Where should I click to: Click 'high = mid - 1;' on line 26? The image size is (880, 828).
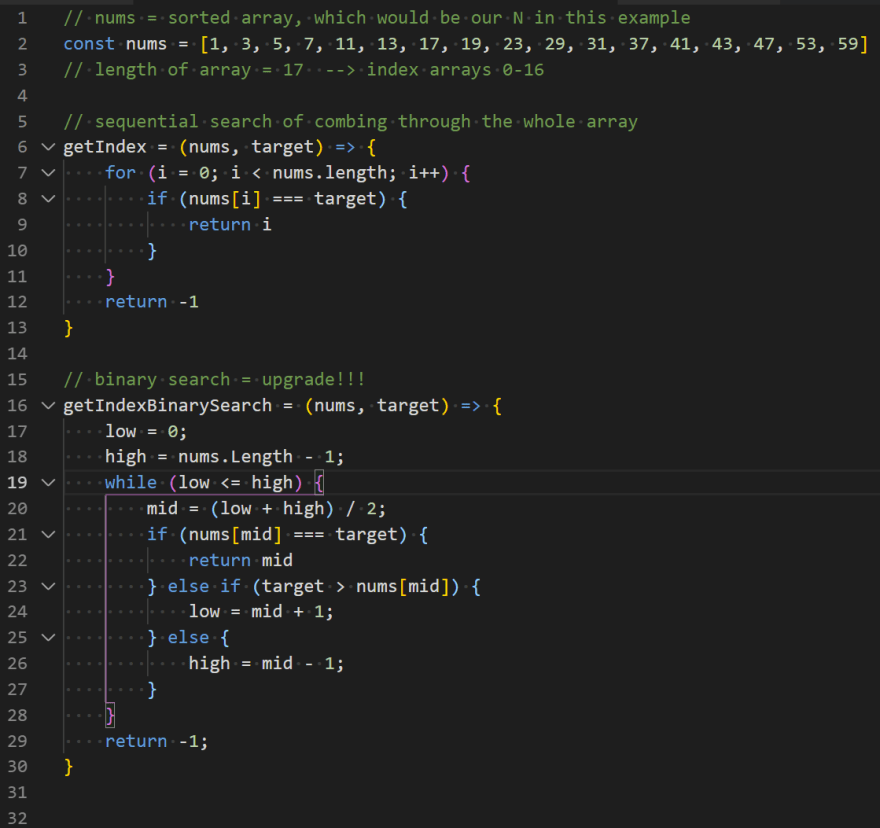click(266, 664)
